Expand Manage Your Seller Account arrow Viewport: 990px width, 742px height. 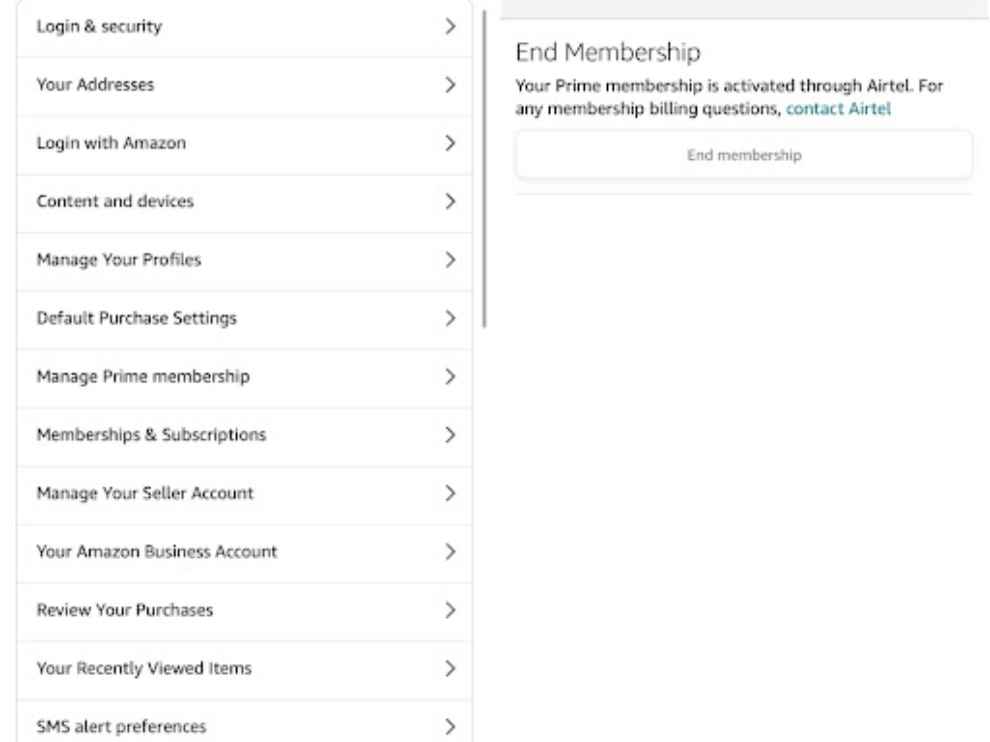coord(450,493)
